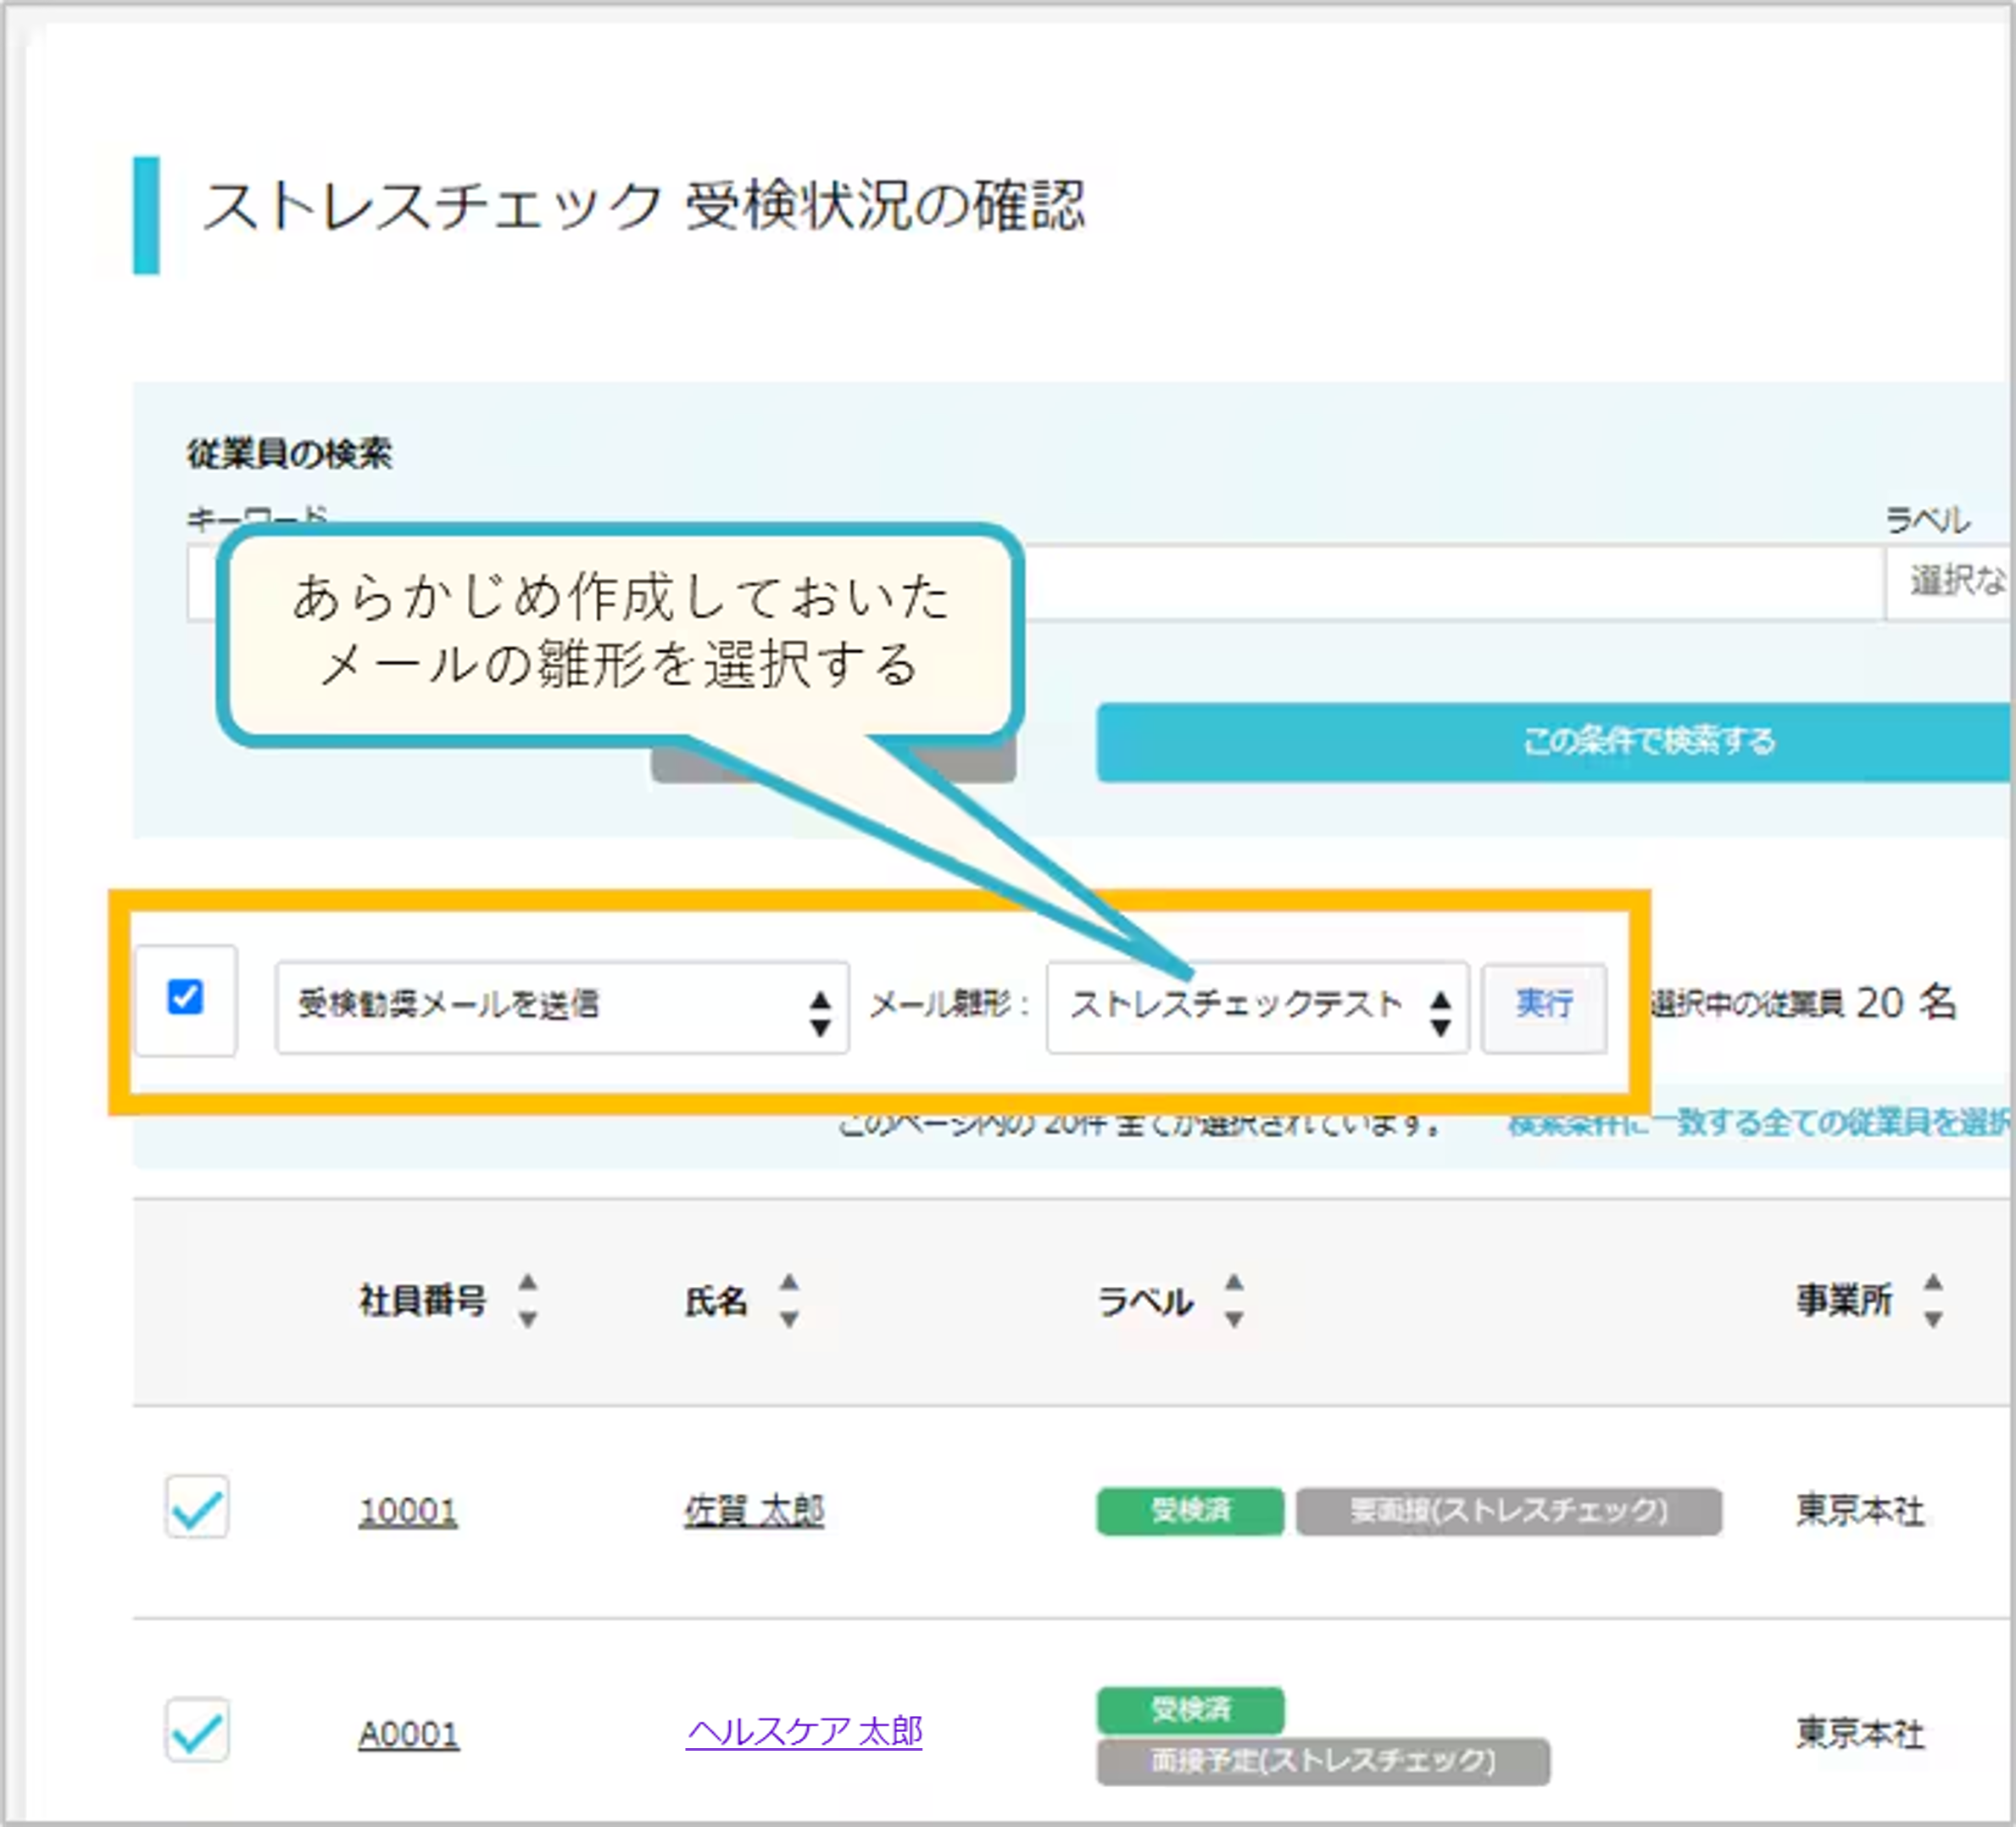Toggle checkbox for employee 10001

[x=197, y=1507]
